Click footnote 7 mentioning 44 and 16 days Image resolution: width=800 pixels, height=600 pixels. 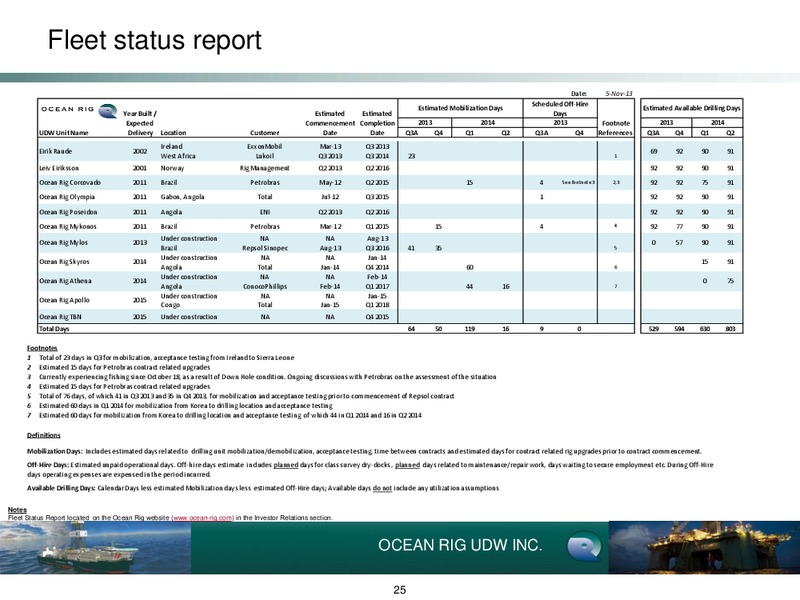(x=224, y=415)
